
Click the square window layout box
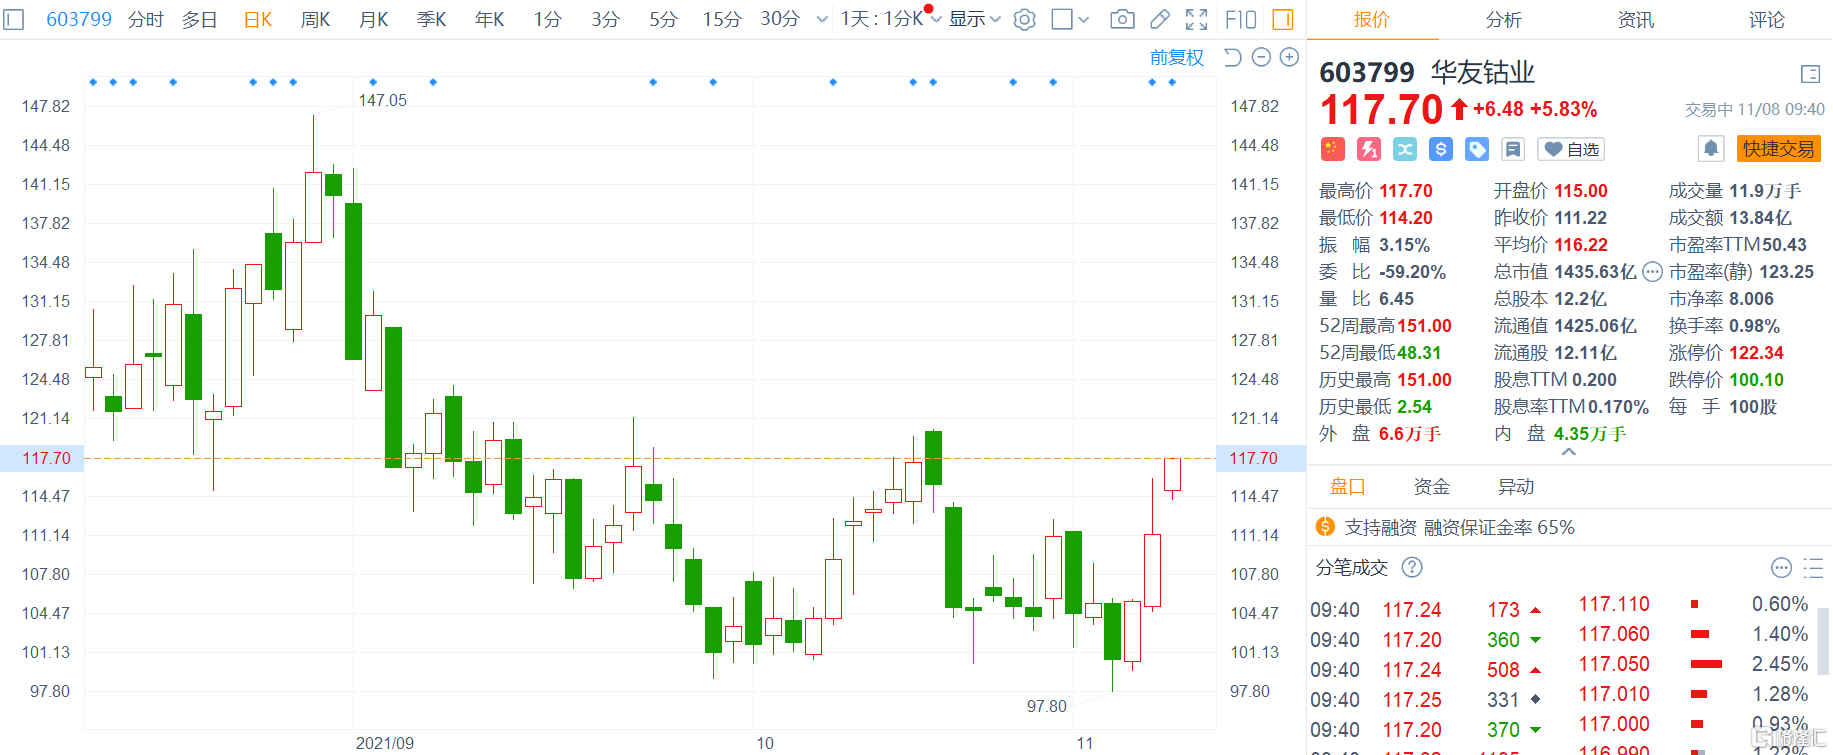[1063, 19]
